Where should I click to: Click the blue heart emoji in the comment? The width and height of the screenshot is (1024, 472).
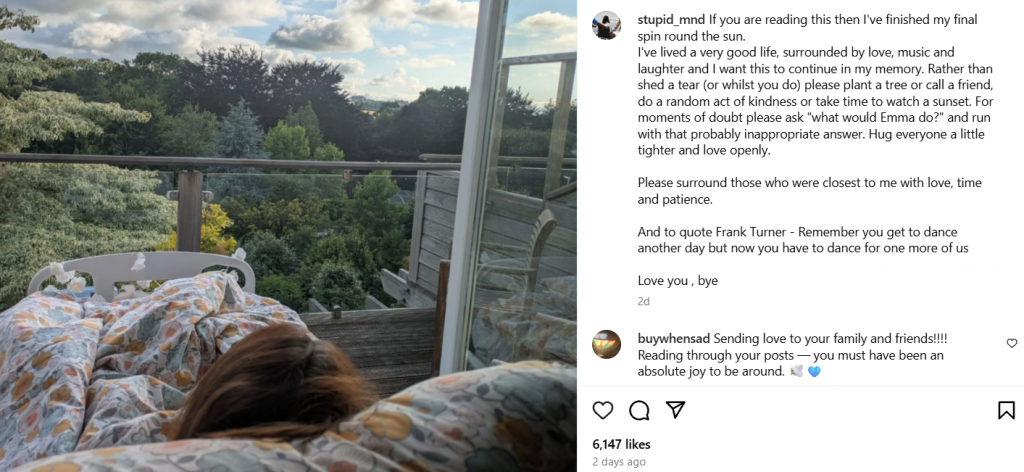[814, 371]
